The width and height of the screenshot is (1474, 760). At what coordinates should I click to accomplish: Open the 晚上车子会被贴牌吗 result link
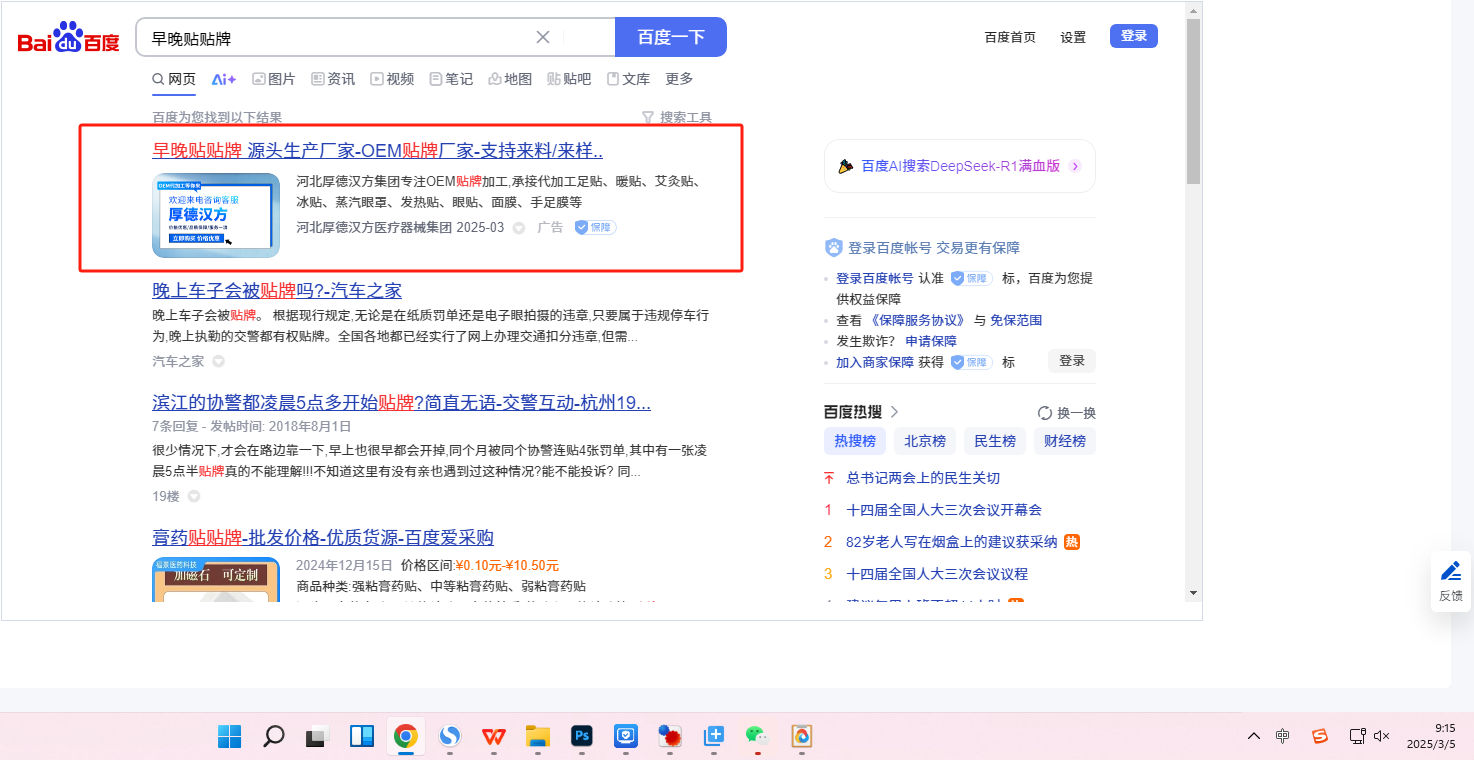276,291
